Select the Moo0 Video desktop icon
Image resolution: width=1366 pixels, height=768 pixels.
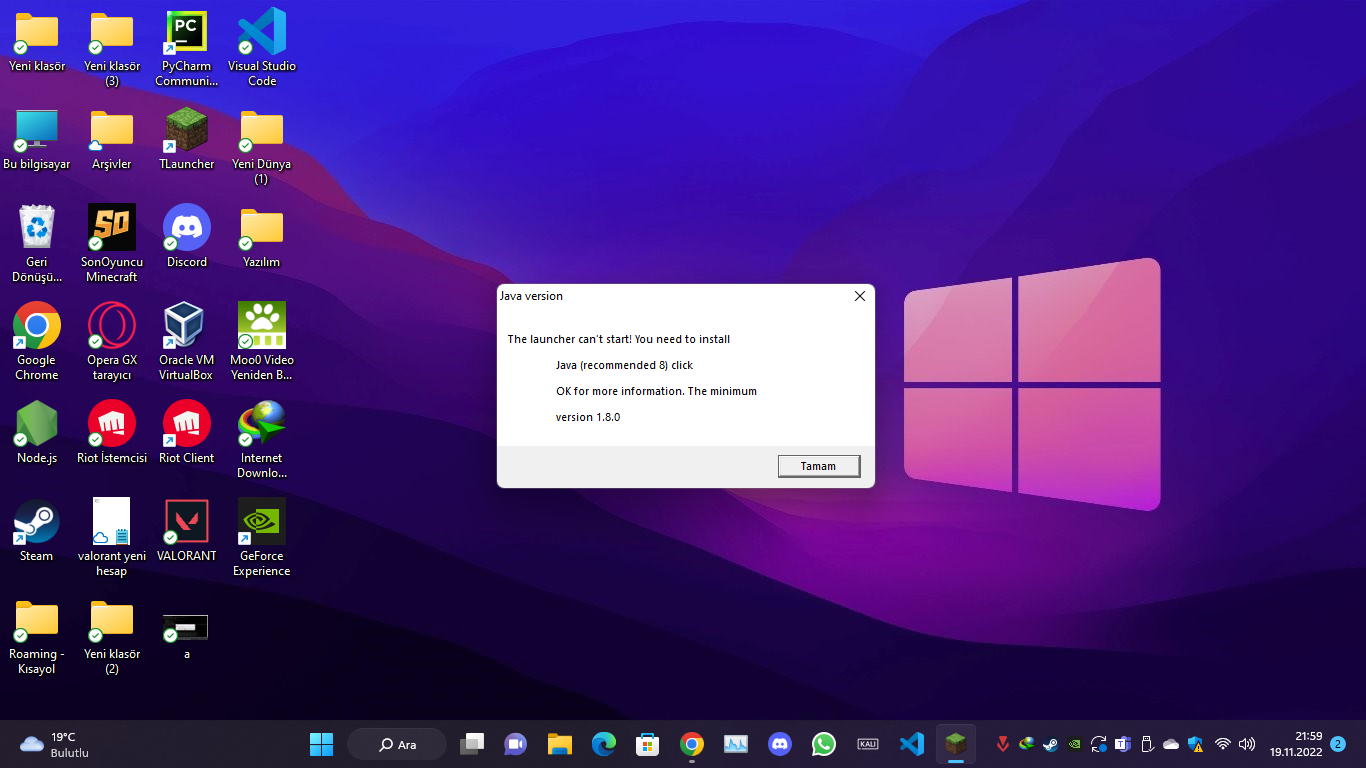[262, 341]
